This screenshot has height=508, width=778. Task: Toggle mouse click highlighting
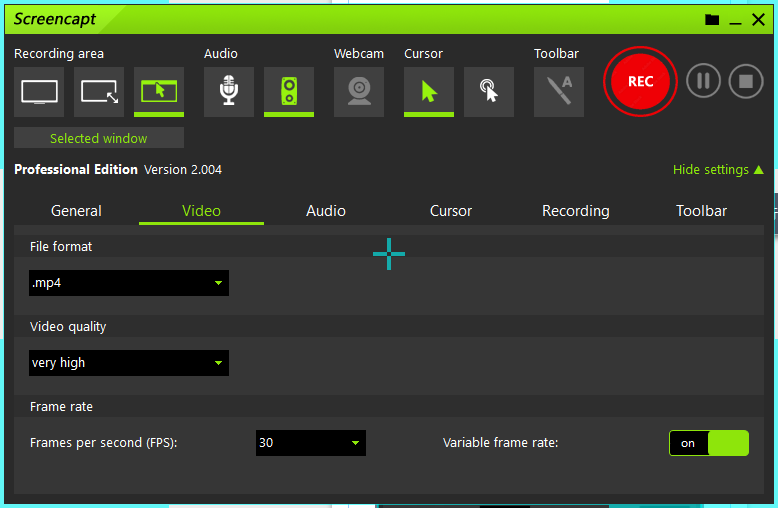click(x=489, y=92)
